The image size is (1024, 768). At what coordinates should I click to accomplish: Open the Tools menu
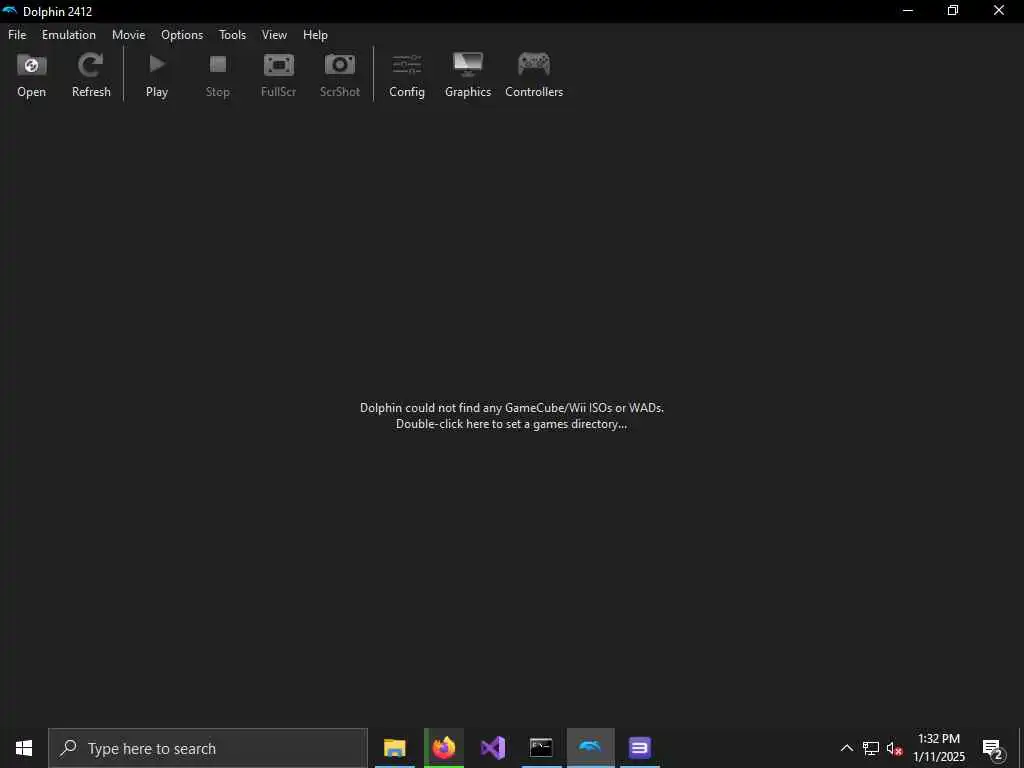coord(232,35)
